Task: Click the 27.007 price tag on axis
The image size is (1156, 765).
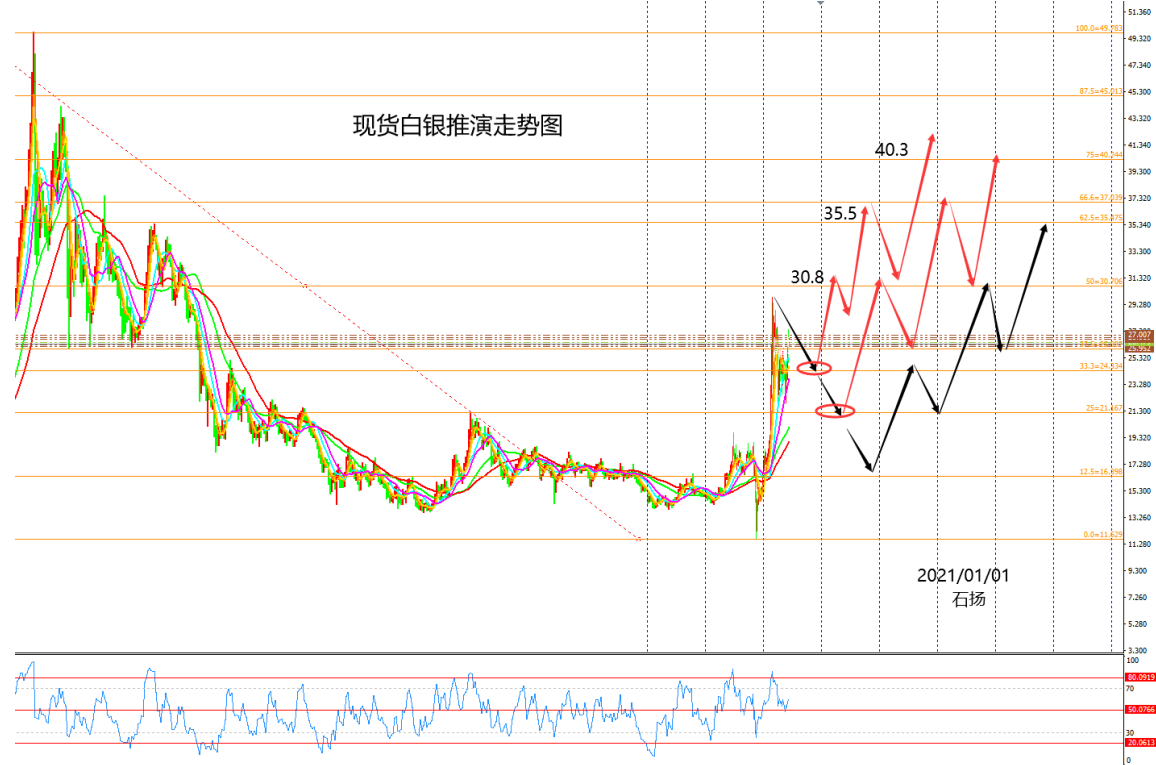Action: tap(1140, 335)
